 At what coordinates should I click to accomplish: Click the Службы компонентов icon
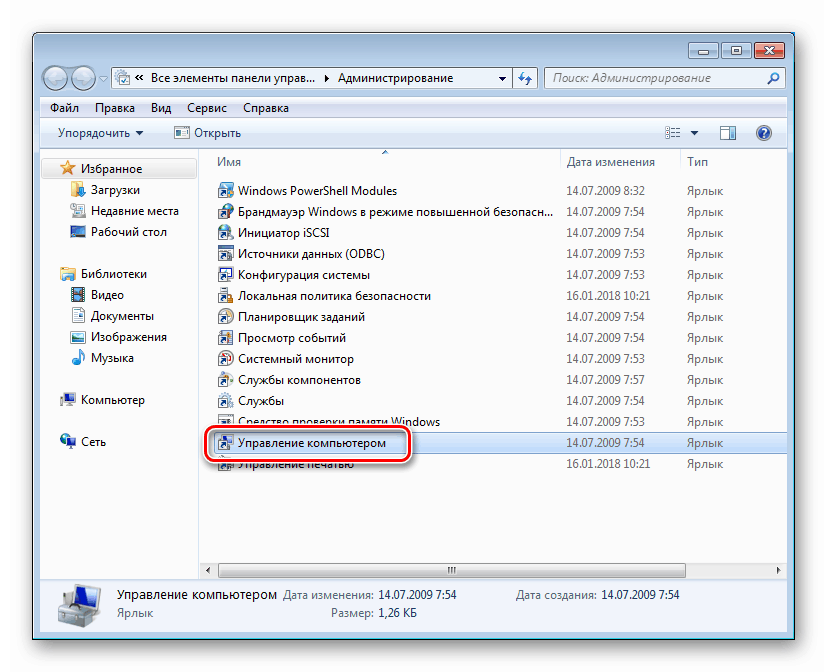[225, 380]
